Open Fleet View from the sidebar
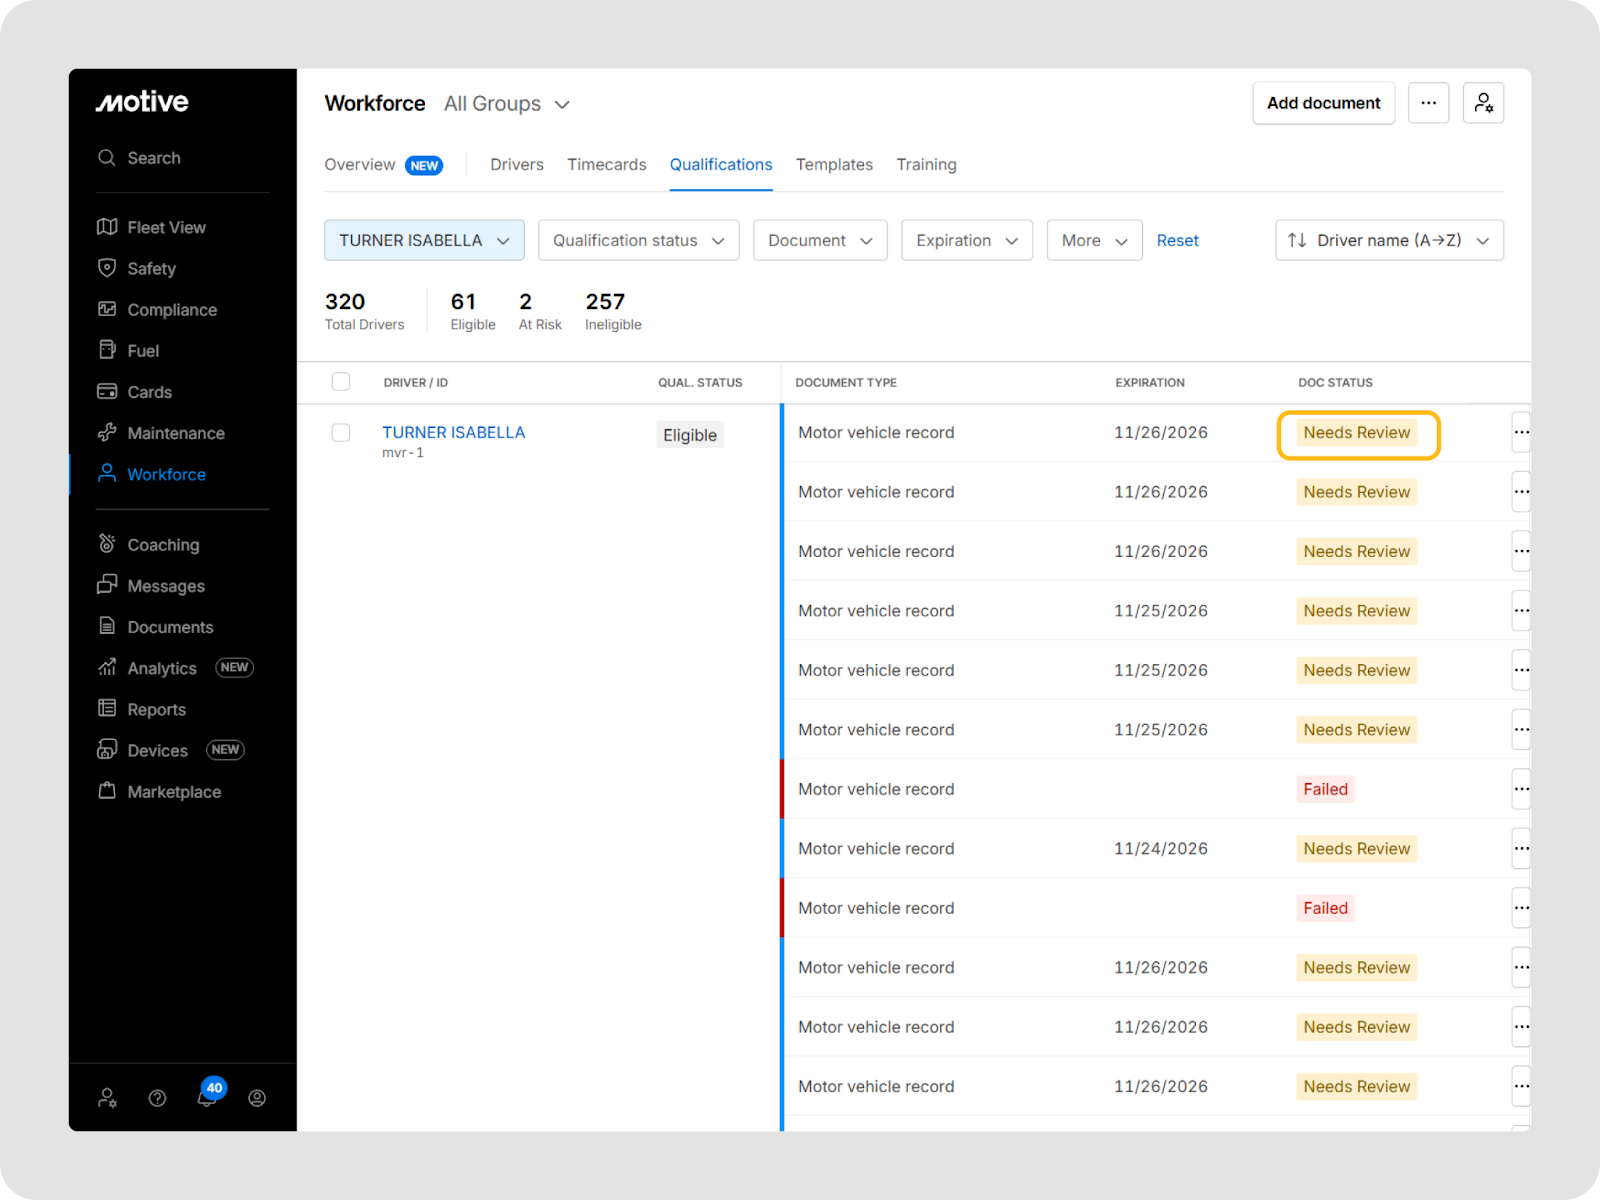 [x=165, y=227]
